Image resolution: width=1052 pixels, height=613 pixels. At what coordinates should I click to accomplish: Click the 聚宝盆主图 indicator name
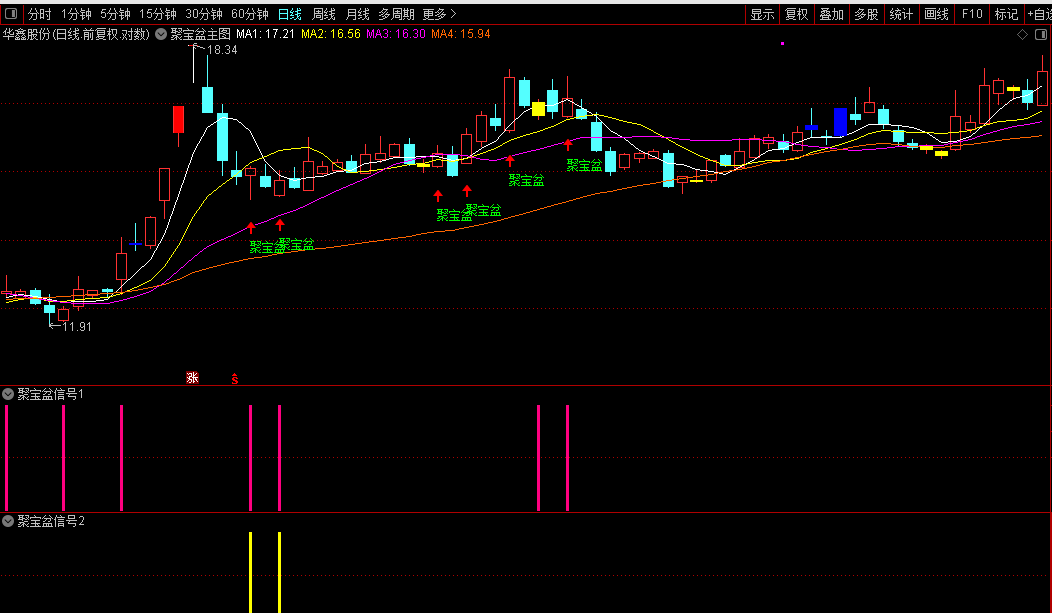coord(200,34)
